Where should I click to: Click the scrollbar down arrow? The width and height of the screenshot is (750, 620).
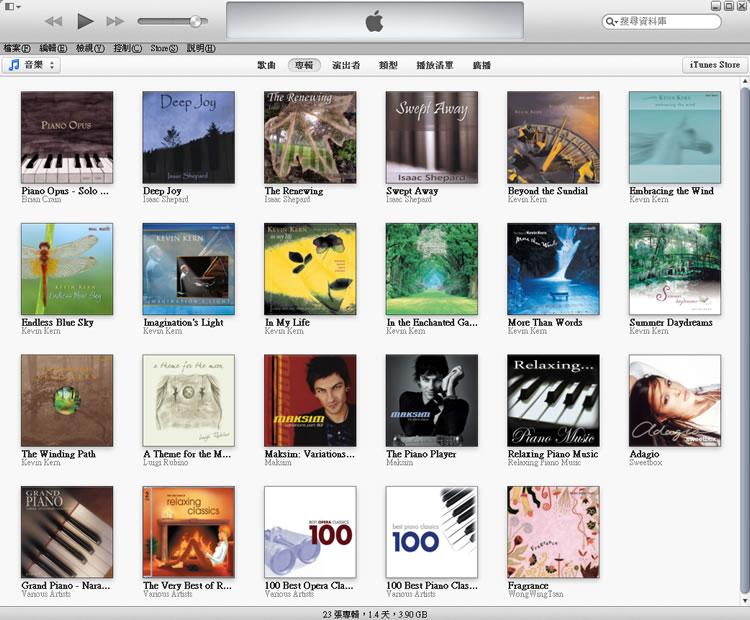(x=744, y=600)
